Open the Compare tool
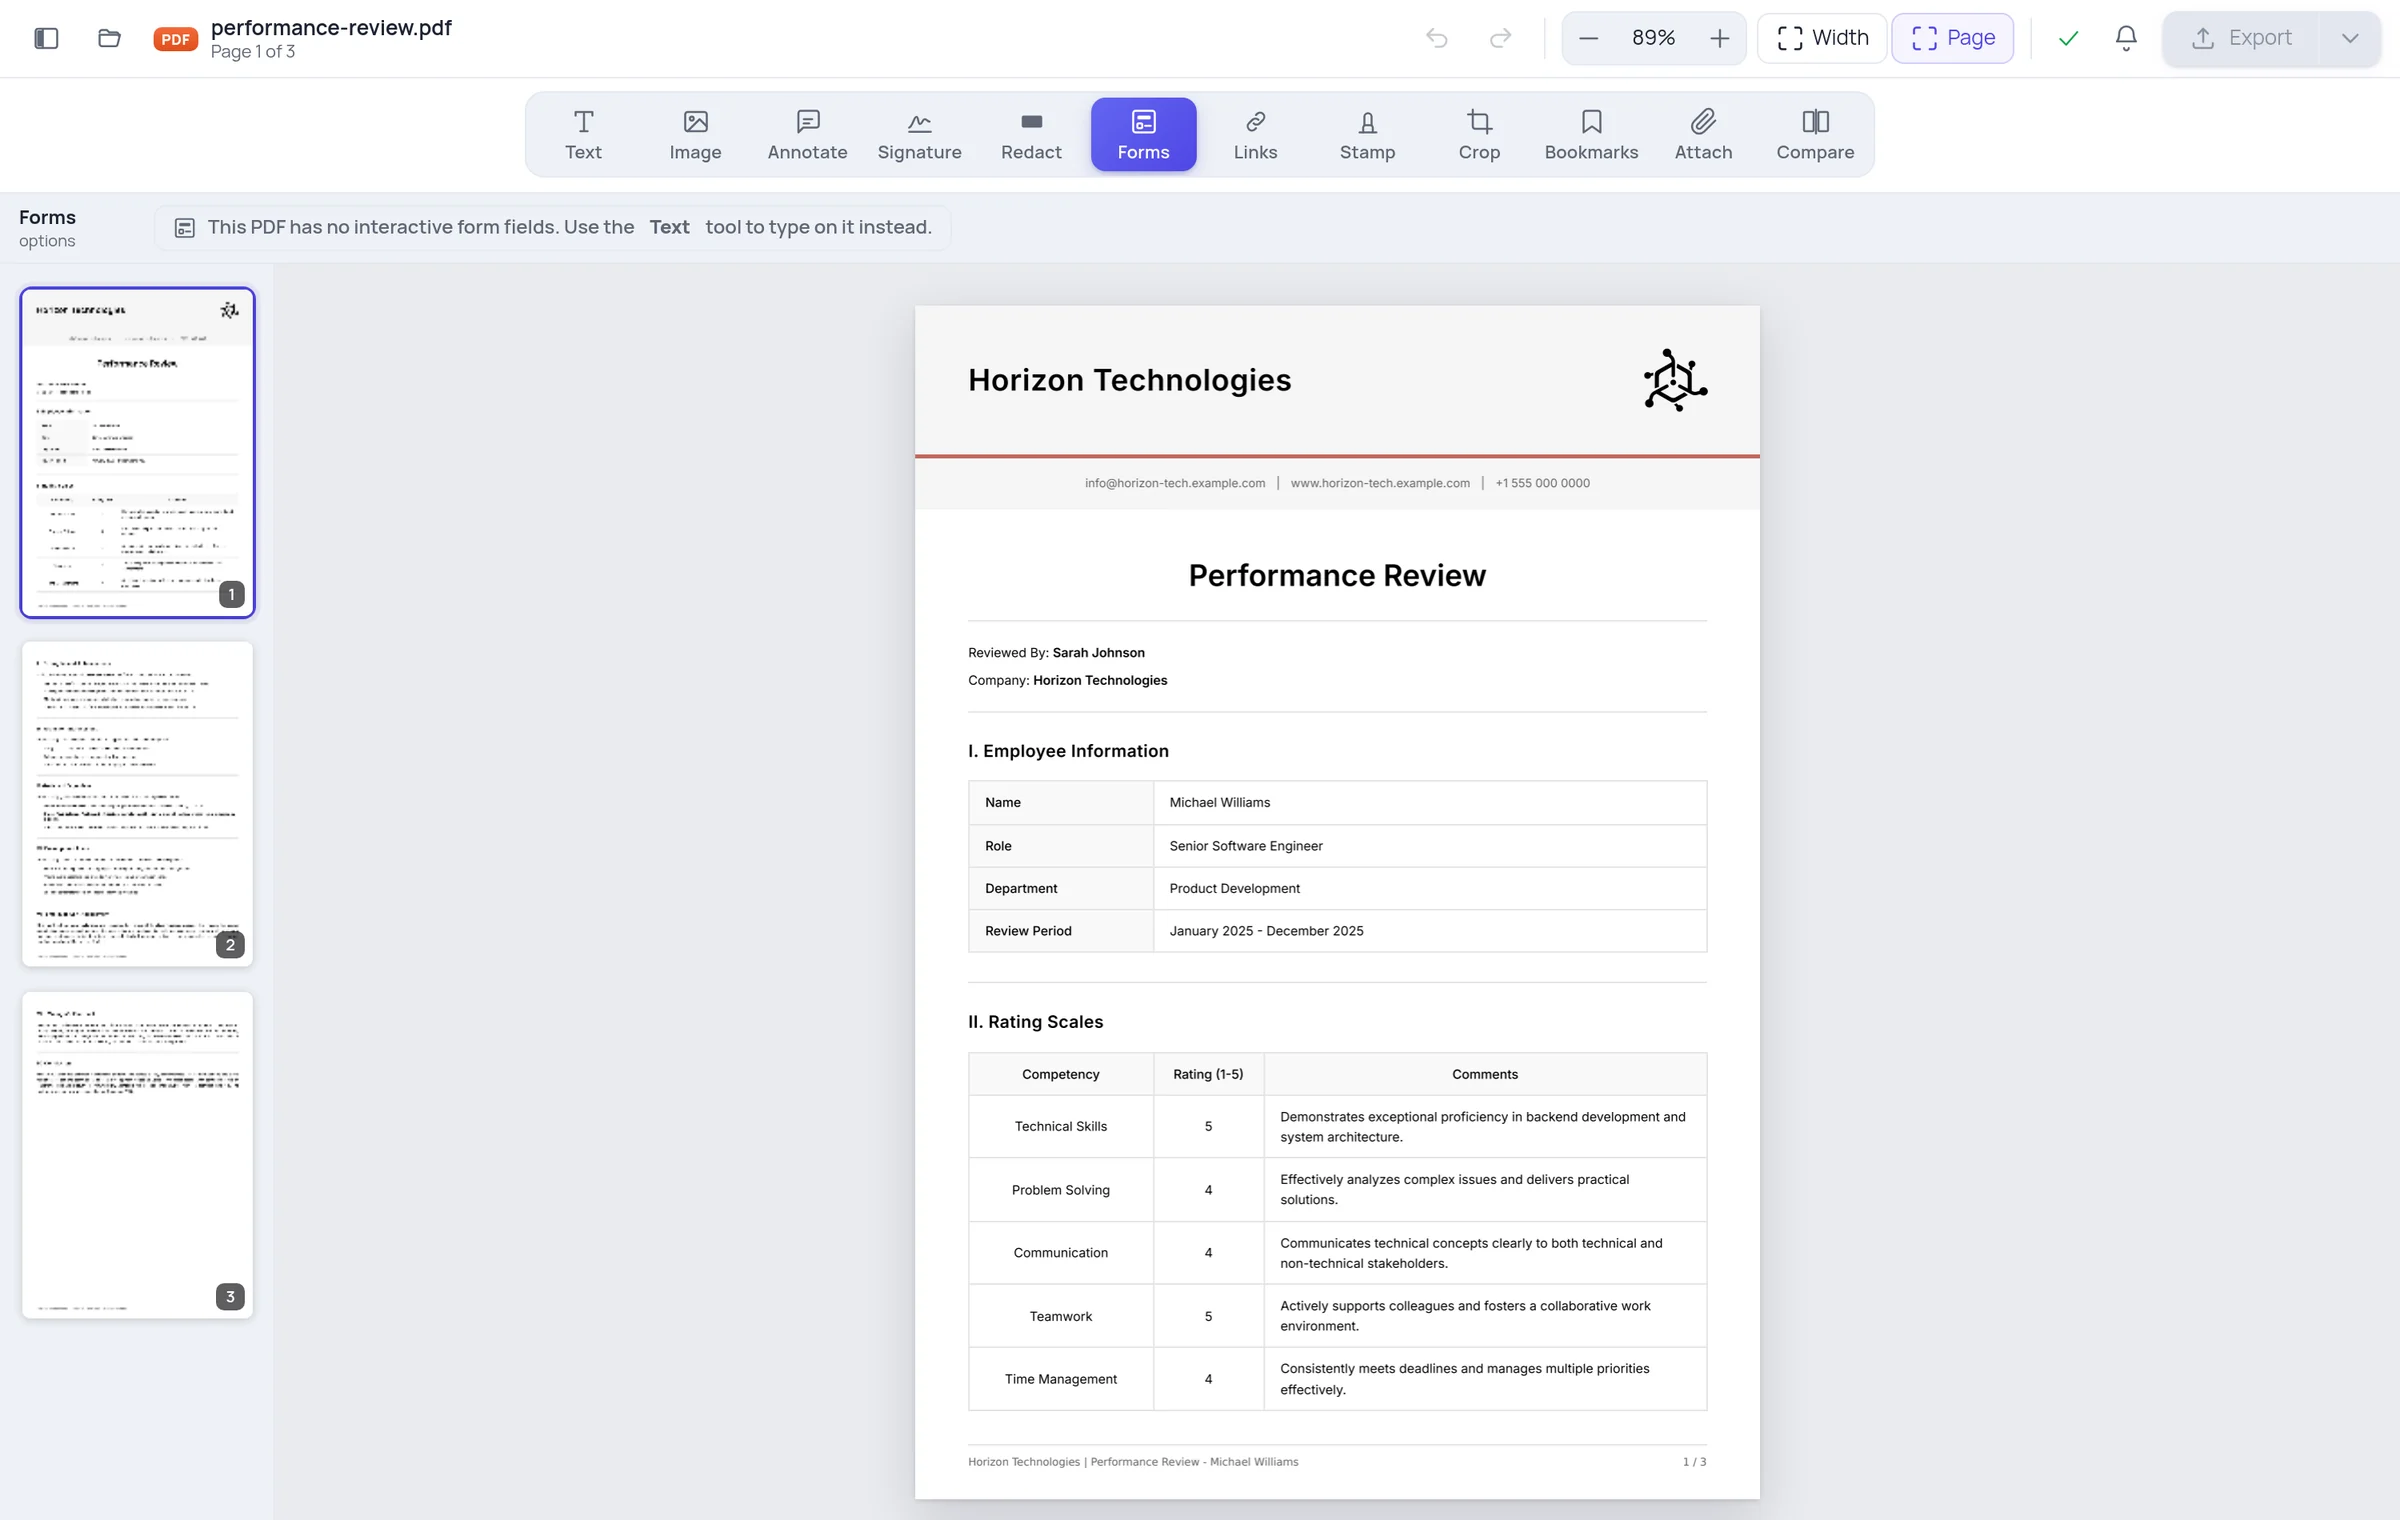This screenshot has height=1520, width=2400. pos(1815,135)
